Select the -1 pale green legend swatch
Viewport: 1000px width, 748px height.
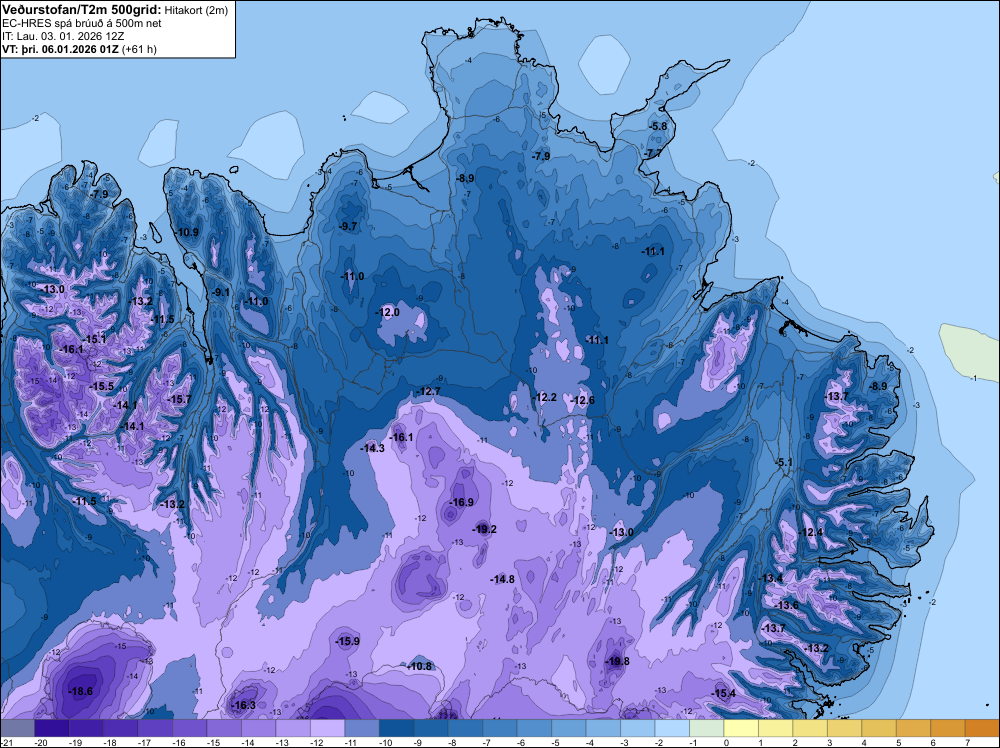[706, 728]
